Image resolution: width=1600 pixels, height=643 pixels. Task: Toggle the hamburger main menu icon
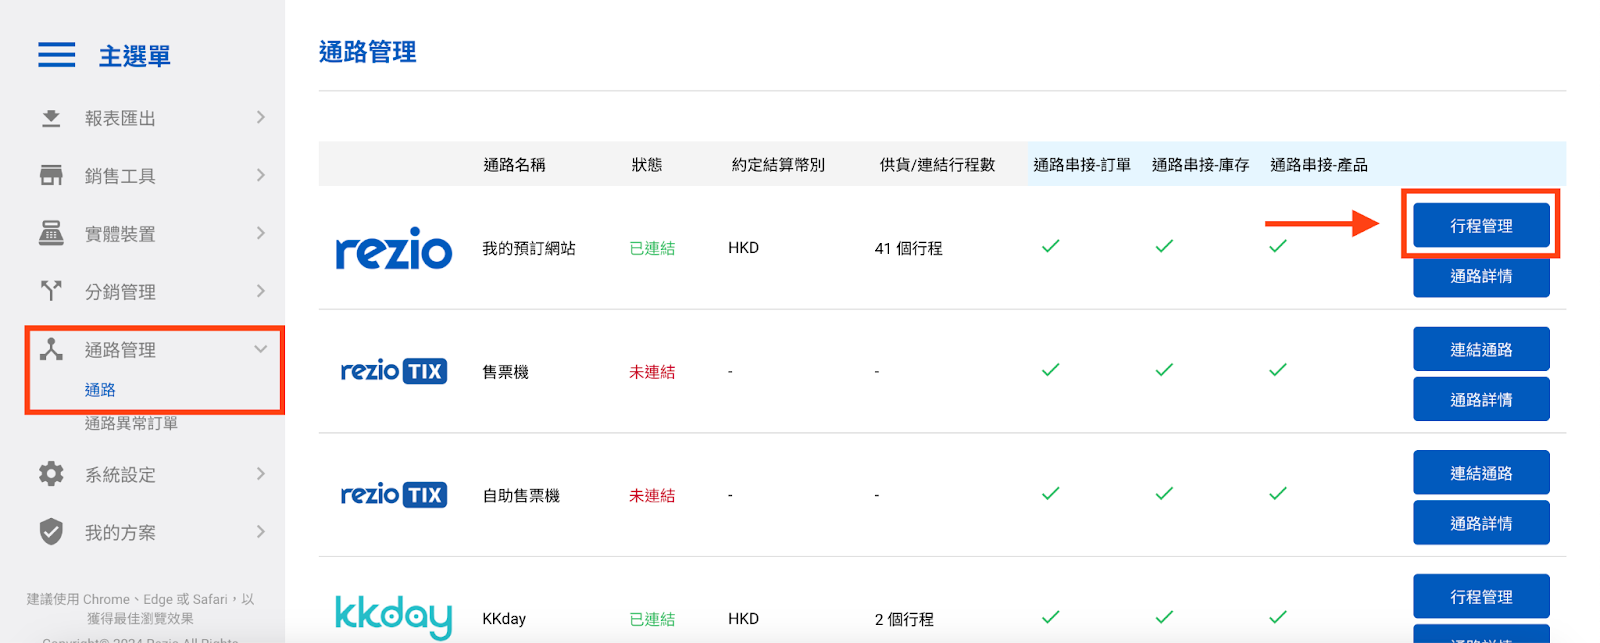pos(57,55)
